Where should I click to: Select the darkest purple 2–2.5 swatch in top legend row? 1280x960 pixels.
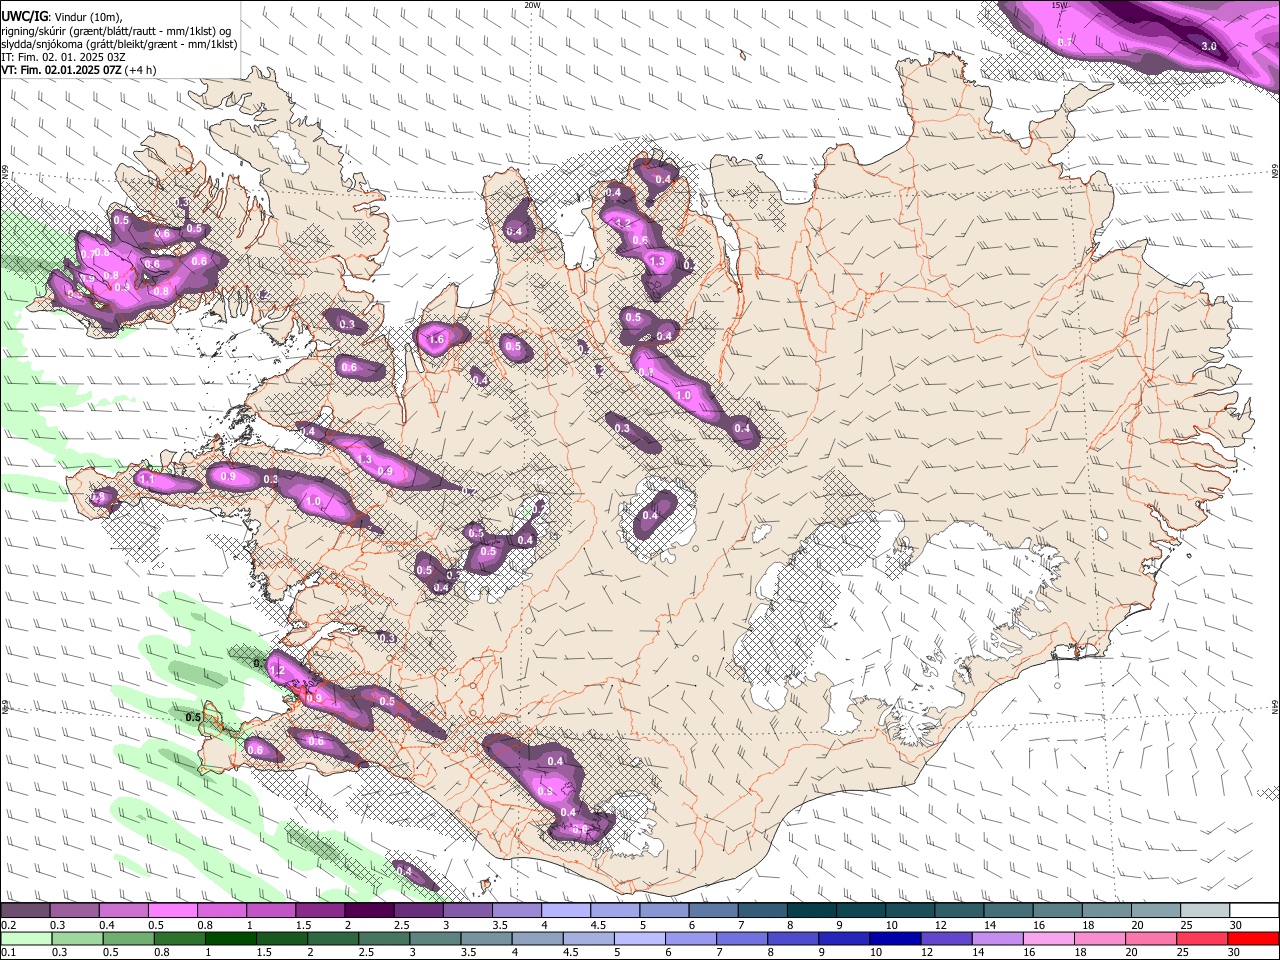tap(369, 911)
